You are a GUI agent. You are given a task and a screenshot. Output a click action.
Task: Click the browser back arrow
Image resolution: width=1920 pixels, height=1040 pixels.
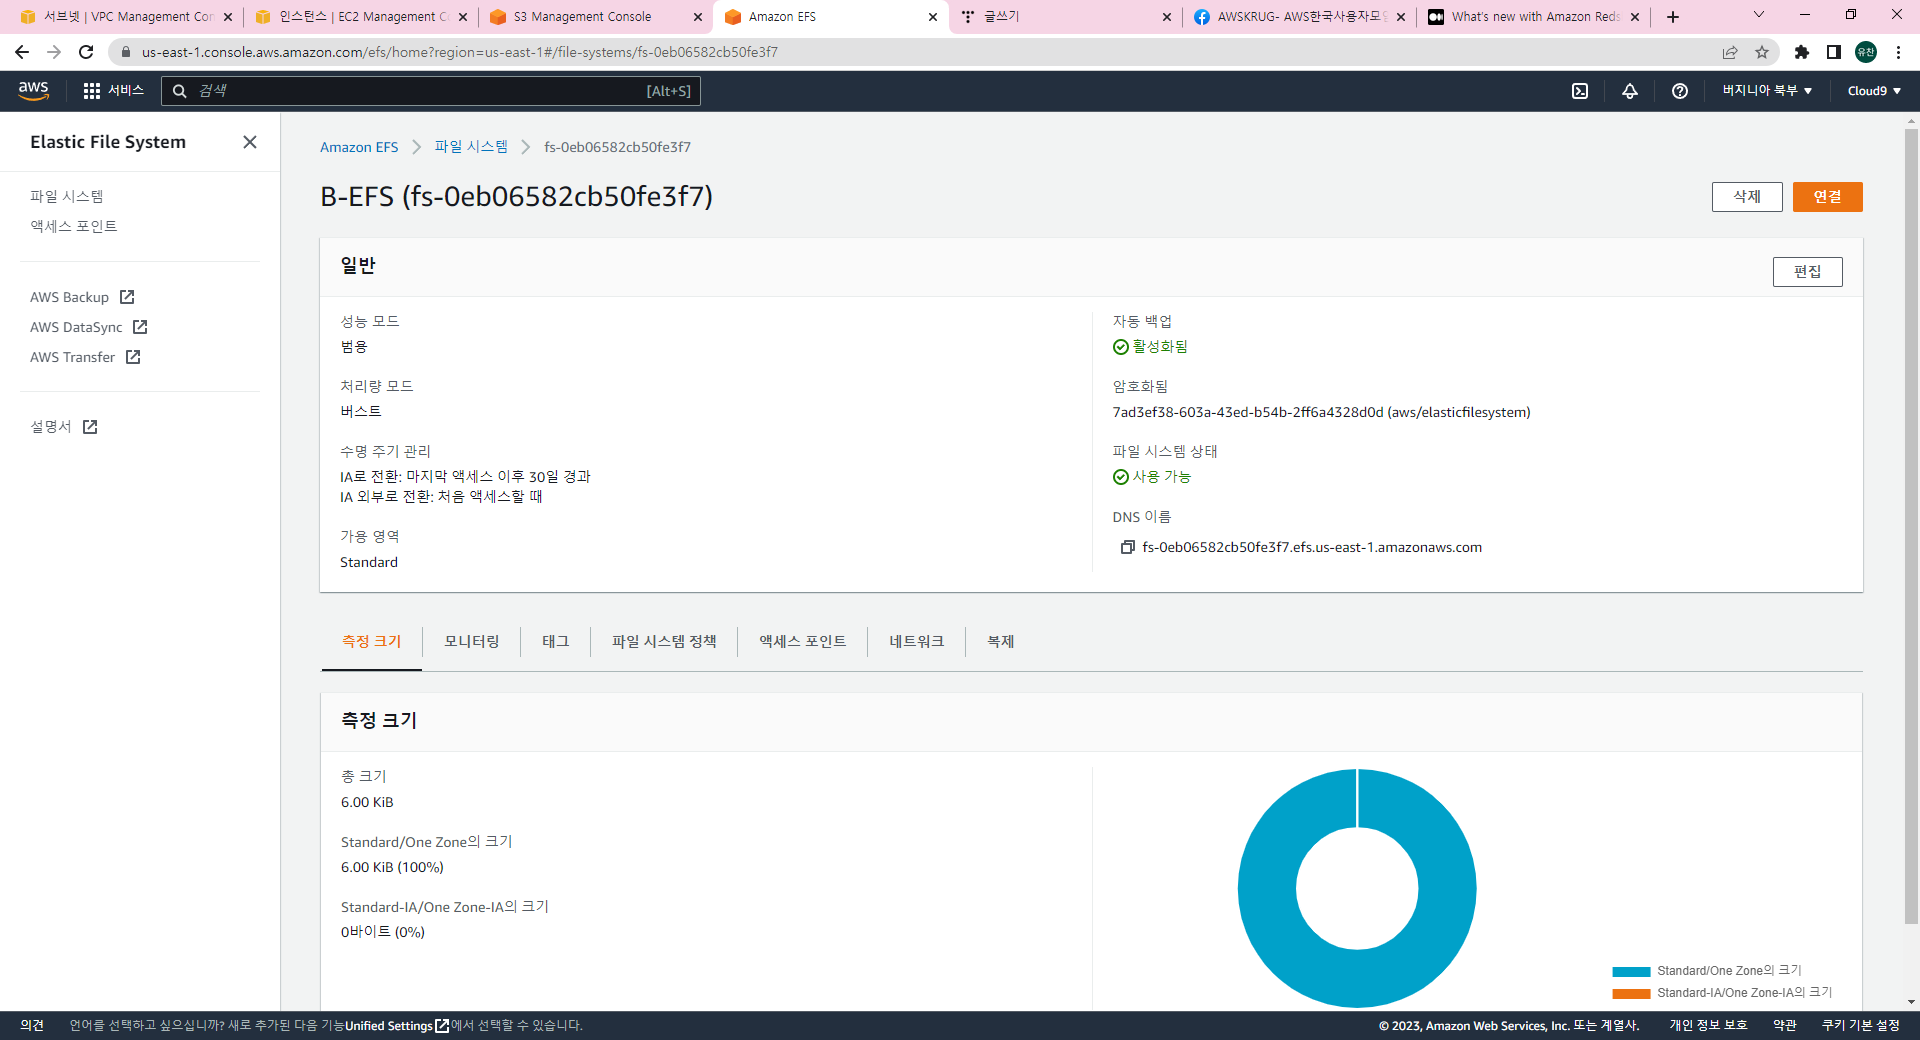(x=22, y=52)
